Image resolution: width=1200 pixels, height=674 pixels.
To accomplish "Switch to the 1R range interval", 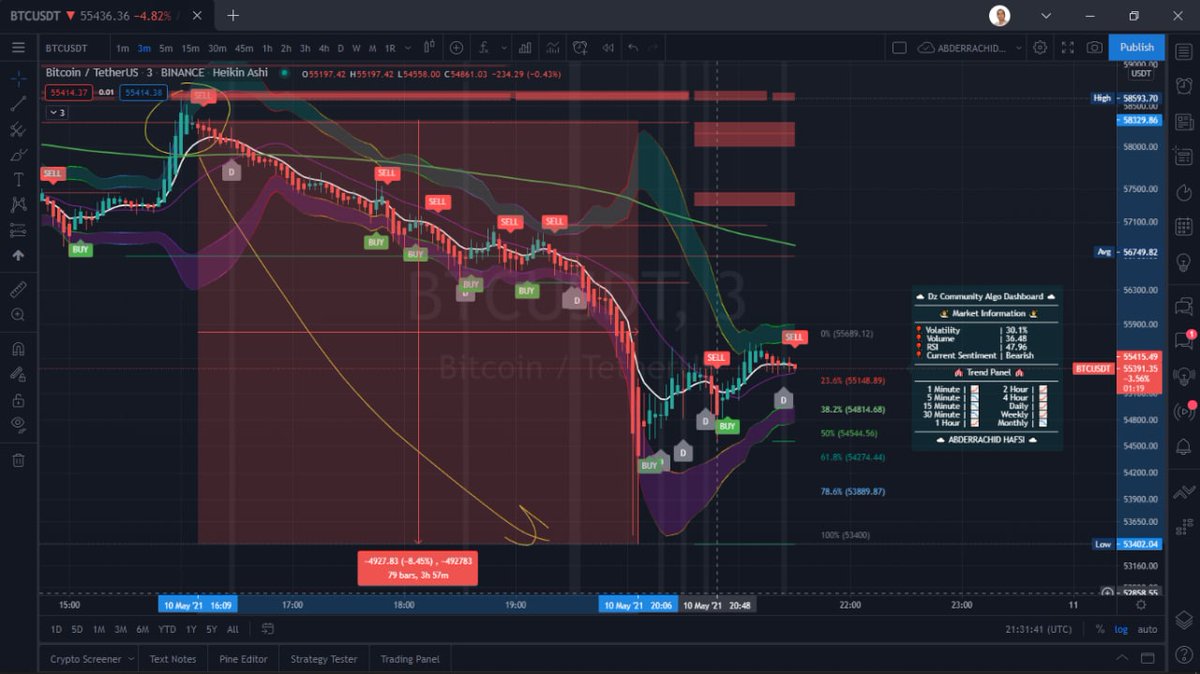I will pos(390,48).
